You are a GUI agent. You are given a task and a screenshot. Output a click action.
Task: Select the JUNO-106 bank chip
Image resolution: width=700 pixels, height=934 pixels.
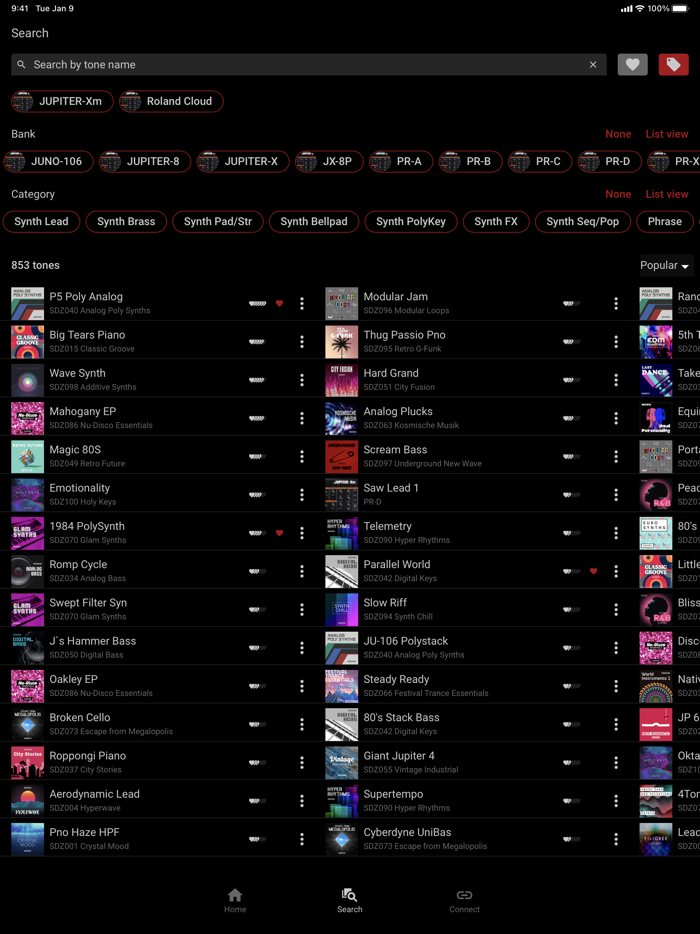(48, 161)
